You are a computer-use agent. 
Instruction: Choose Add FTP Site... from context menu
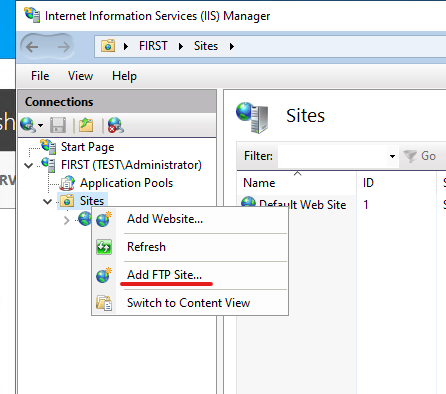point(190,275)
